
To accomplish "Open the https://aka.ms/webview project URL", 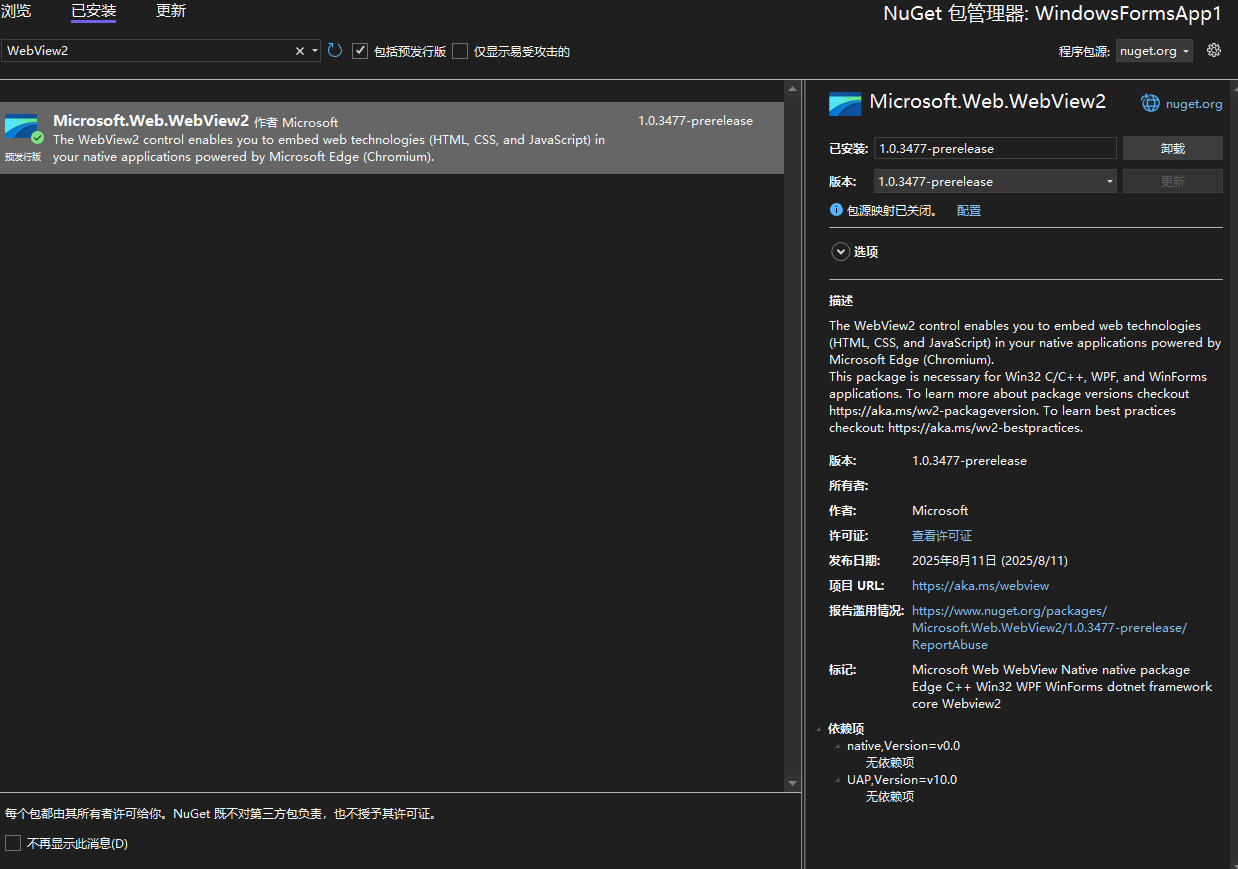I will [x=980, y=585].
